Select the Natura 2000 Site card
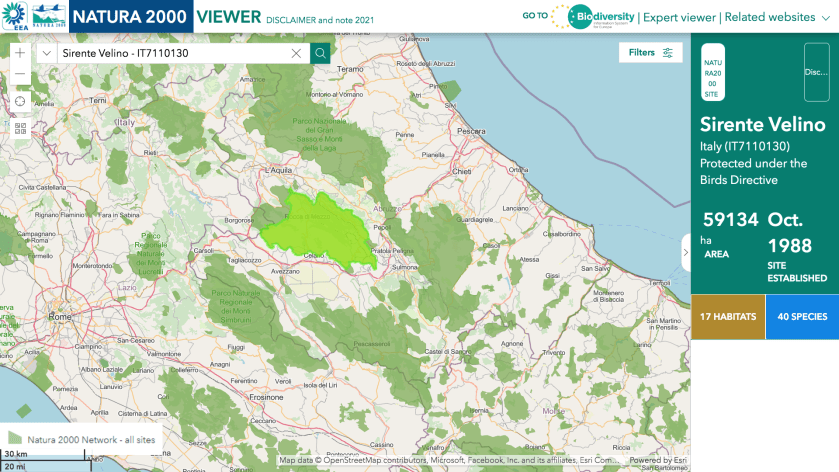The height and width of the screenshot is (472, 839). coord(712,72)
